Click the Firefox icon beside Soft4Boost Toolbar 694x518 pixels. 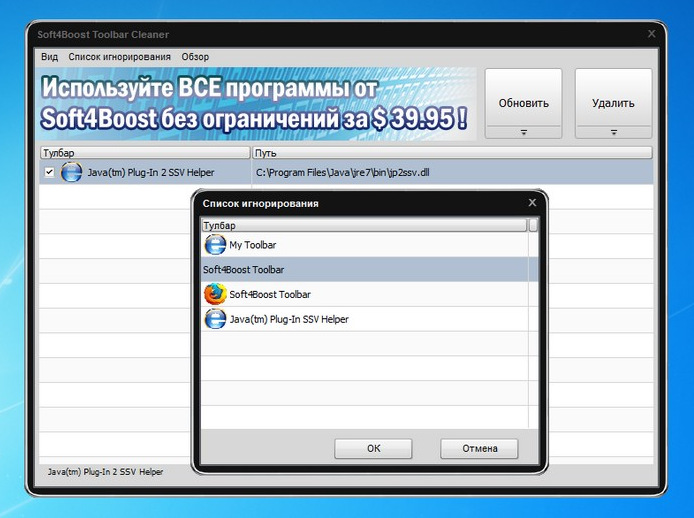point(215,294)
